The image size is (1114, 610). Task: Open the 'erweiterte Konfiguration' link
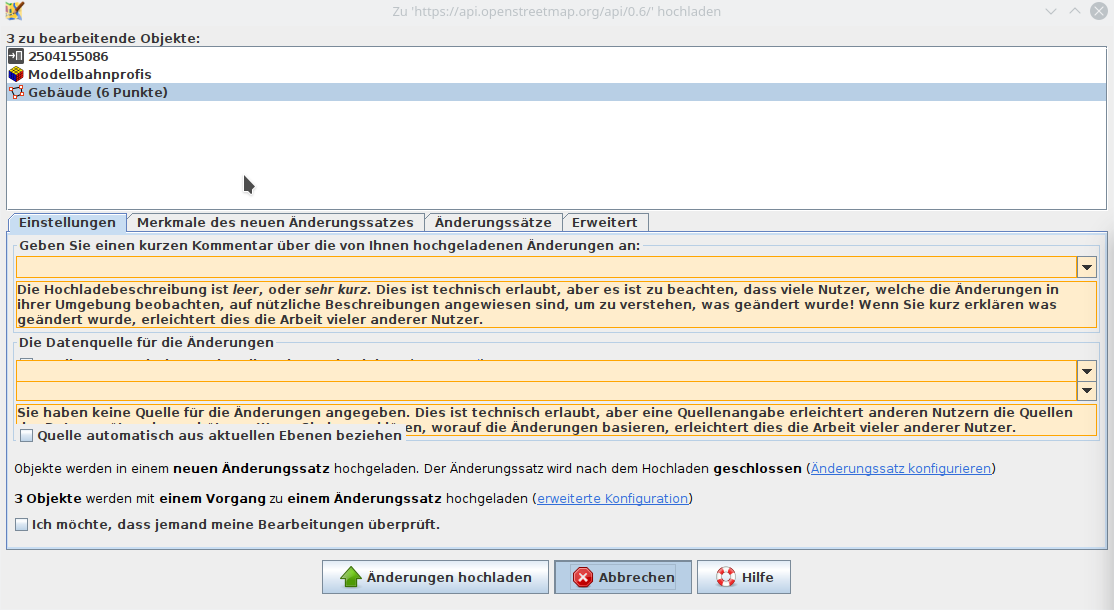tap(612, 498)
